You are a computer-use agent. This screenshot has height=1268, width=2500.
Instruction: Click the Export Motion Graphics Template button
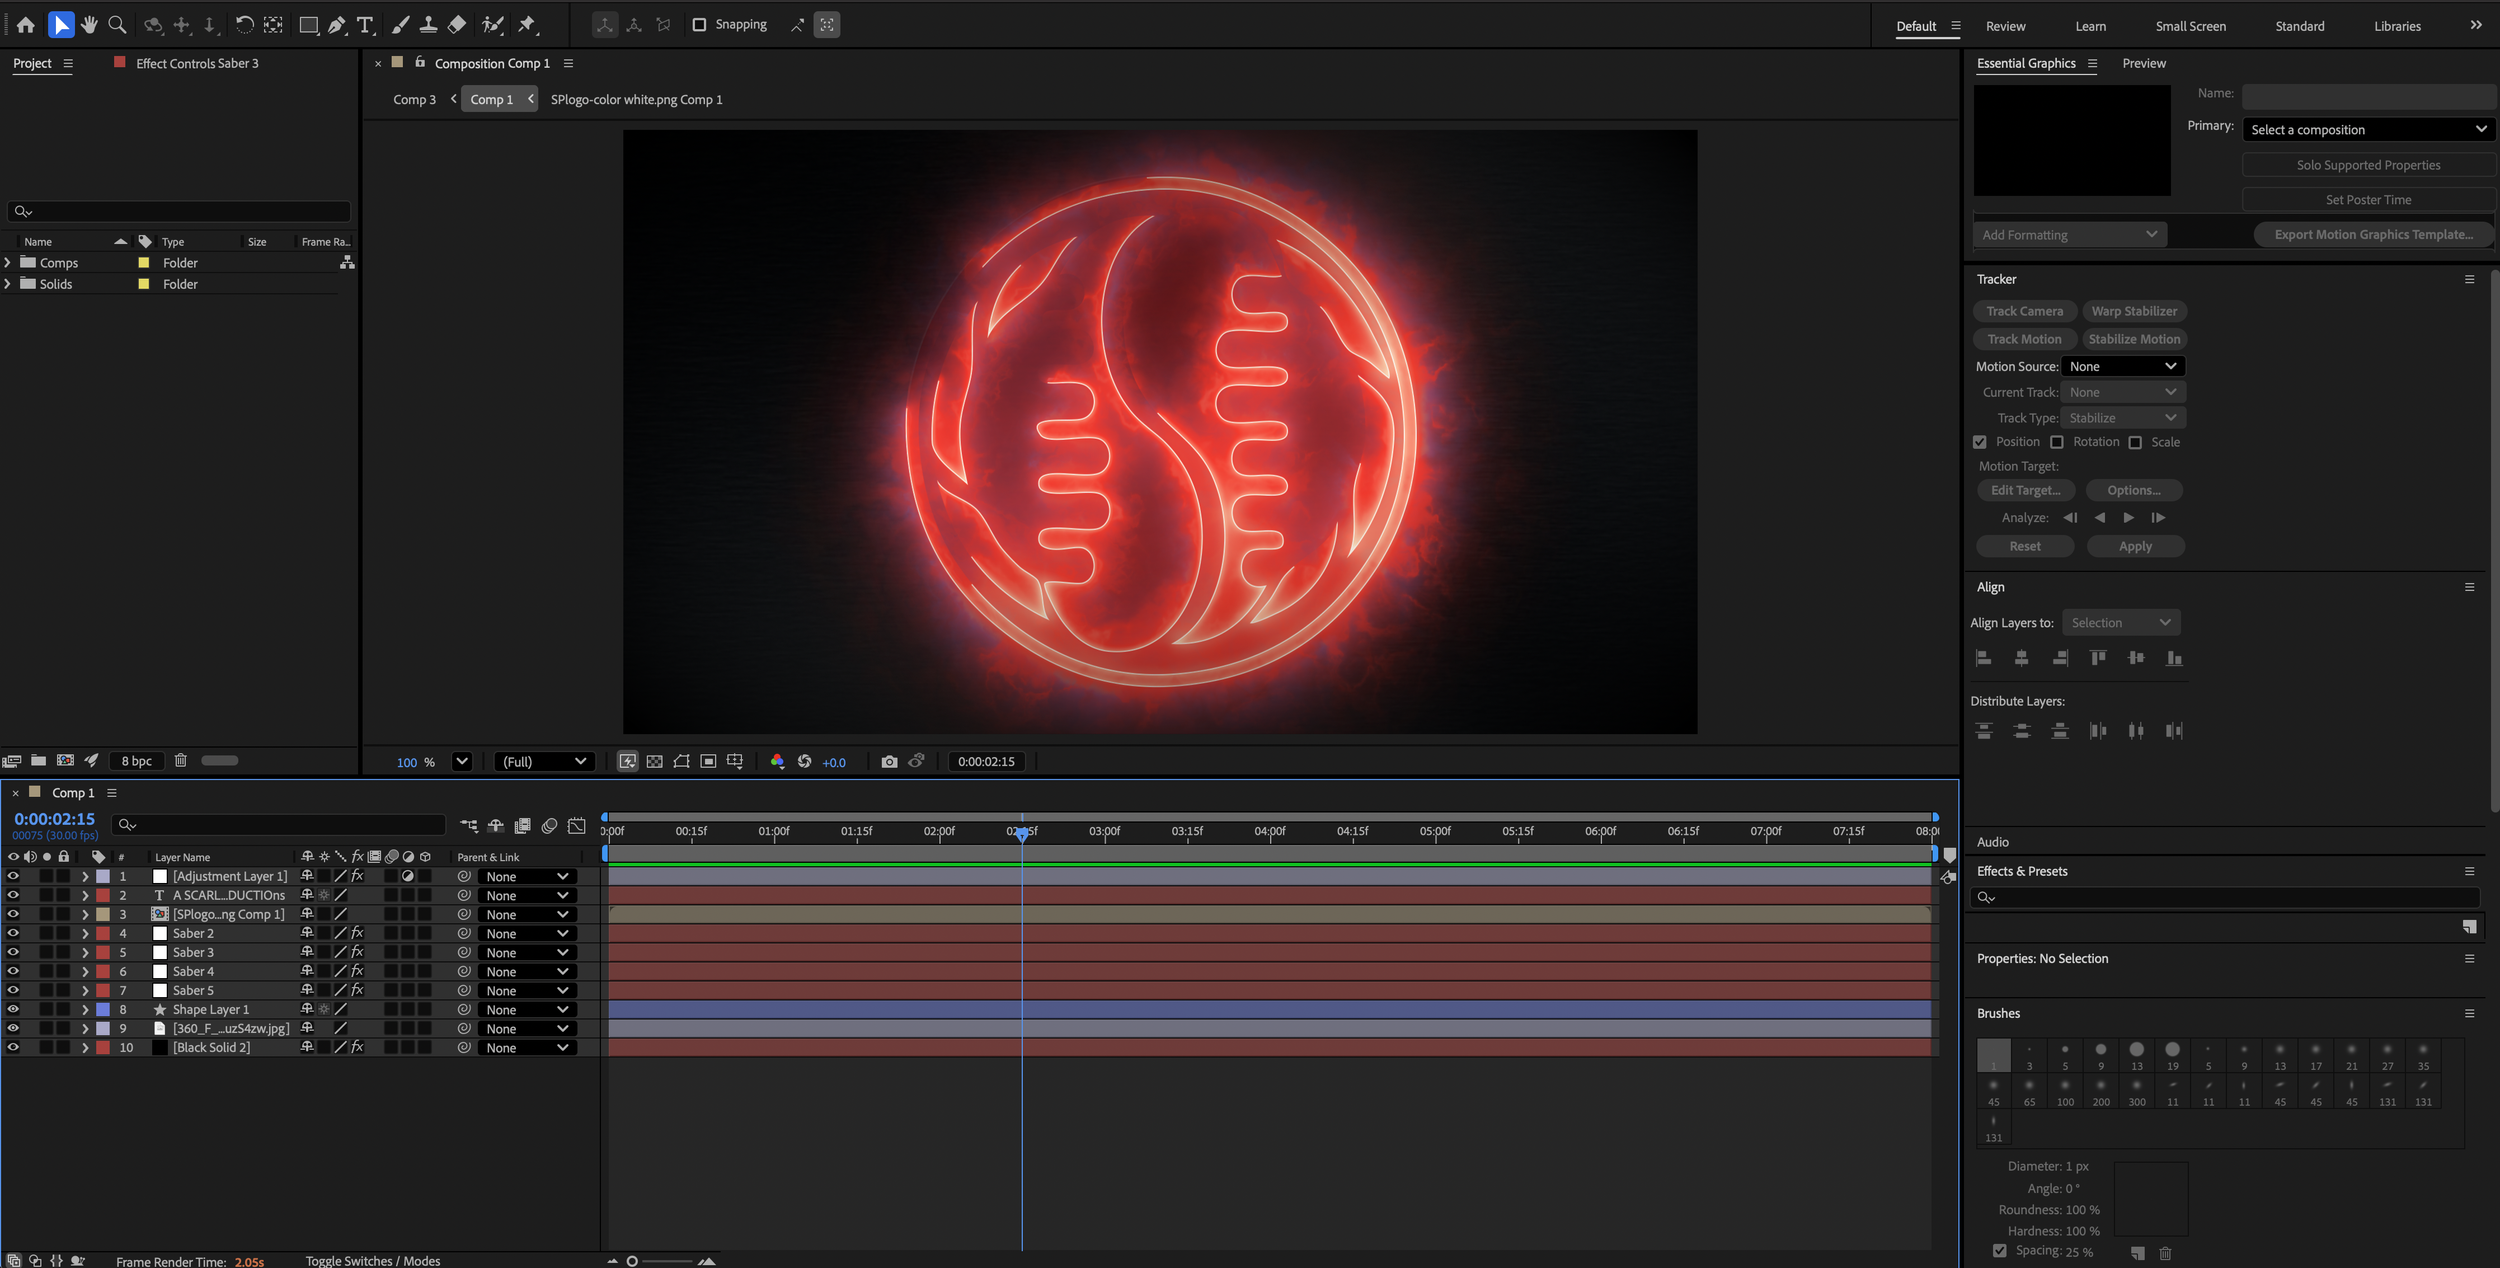tap(2373, 234)
